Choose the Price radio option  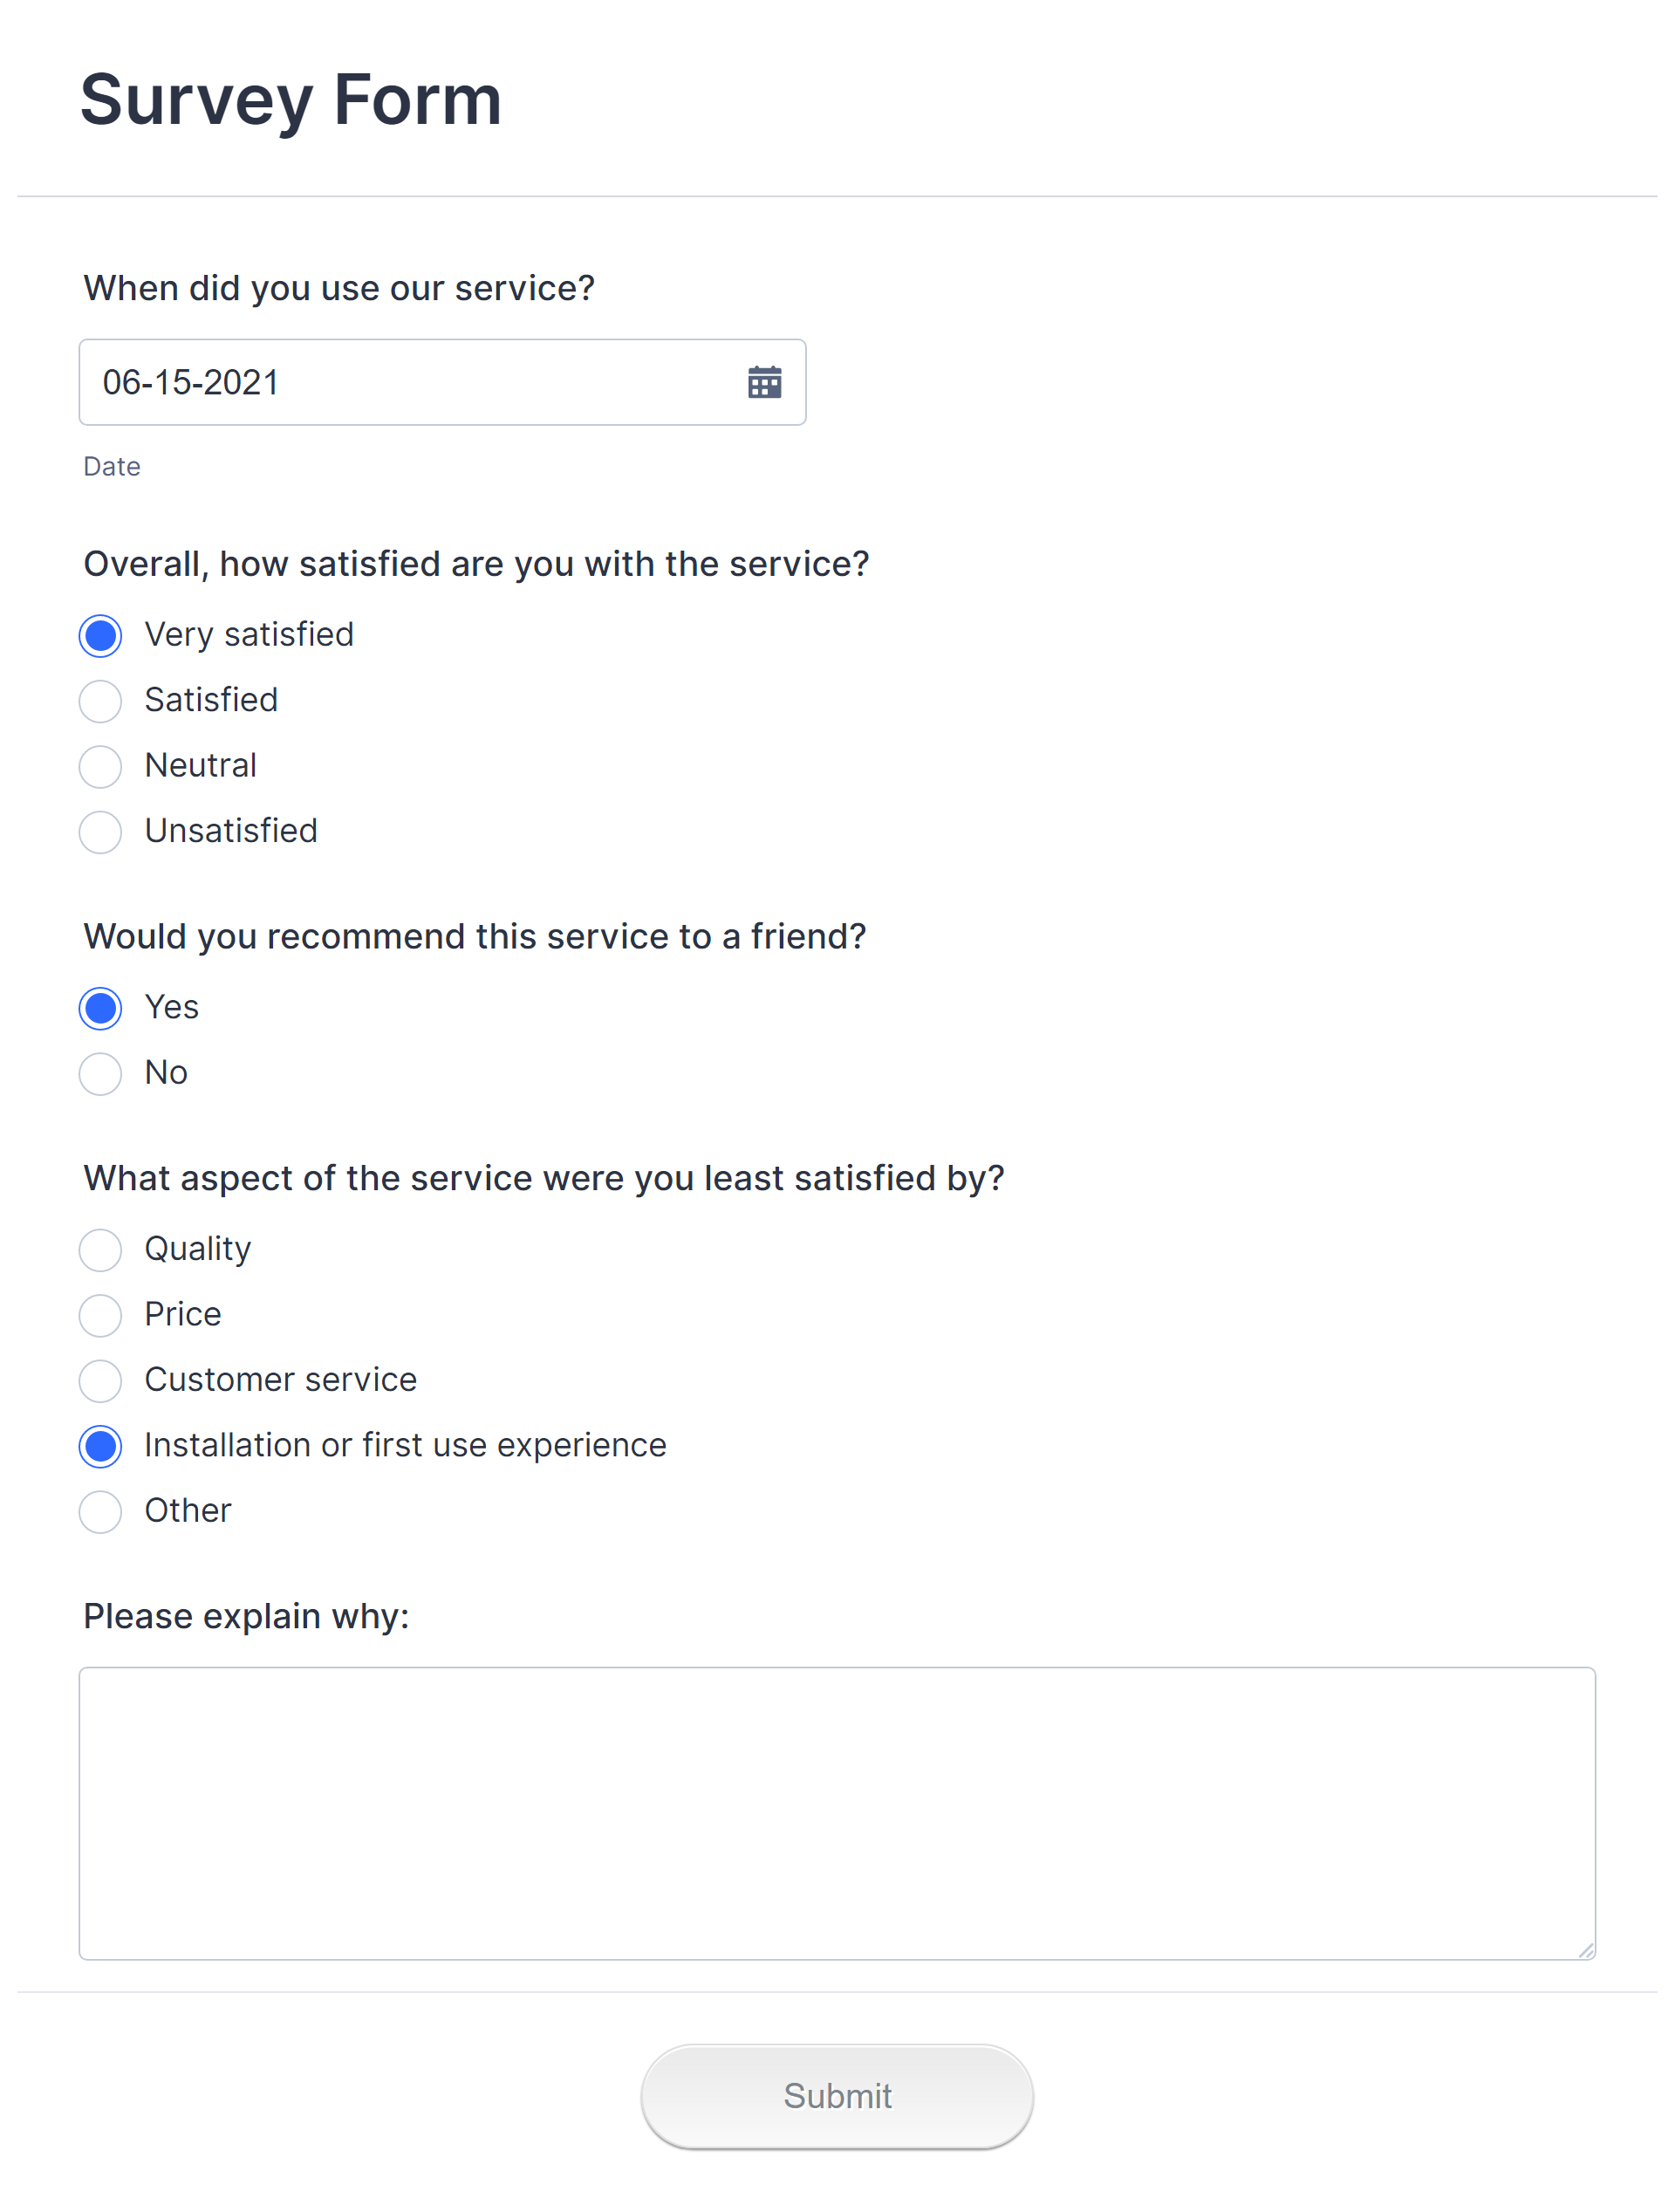tap(101, 1315)
